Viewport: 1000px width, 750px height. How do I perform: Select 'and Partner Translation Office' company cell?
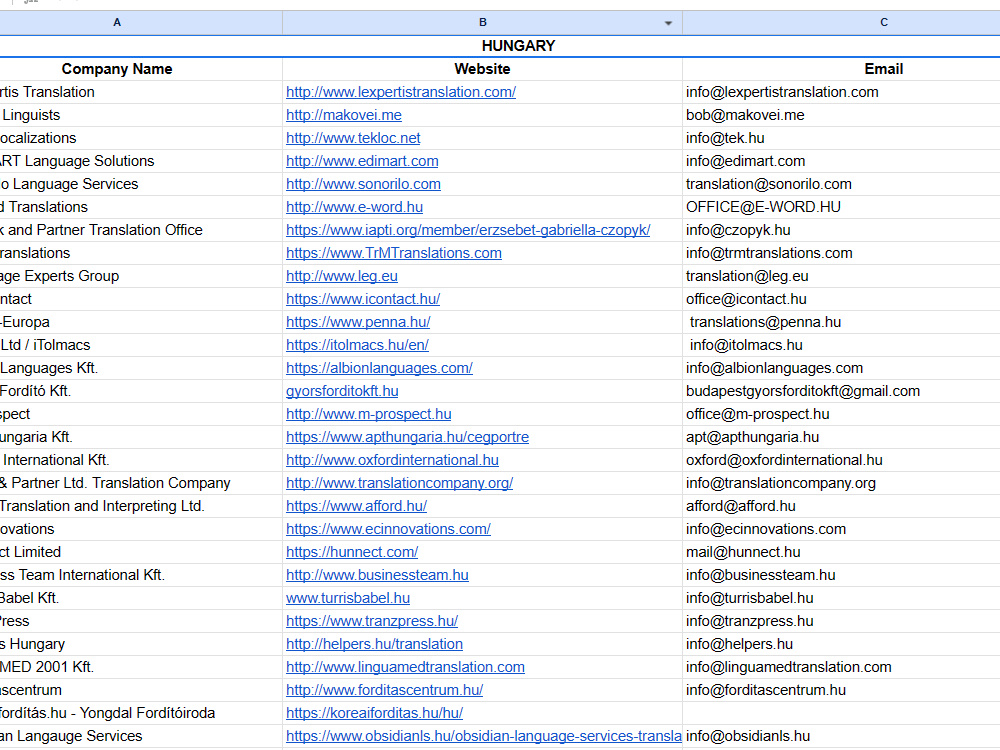coord(141,230)
